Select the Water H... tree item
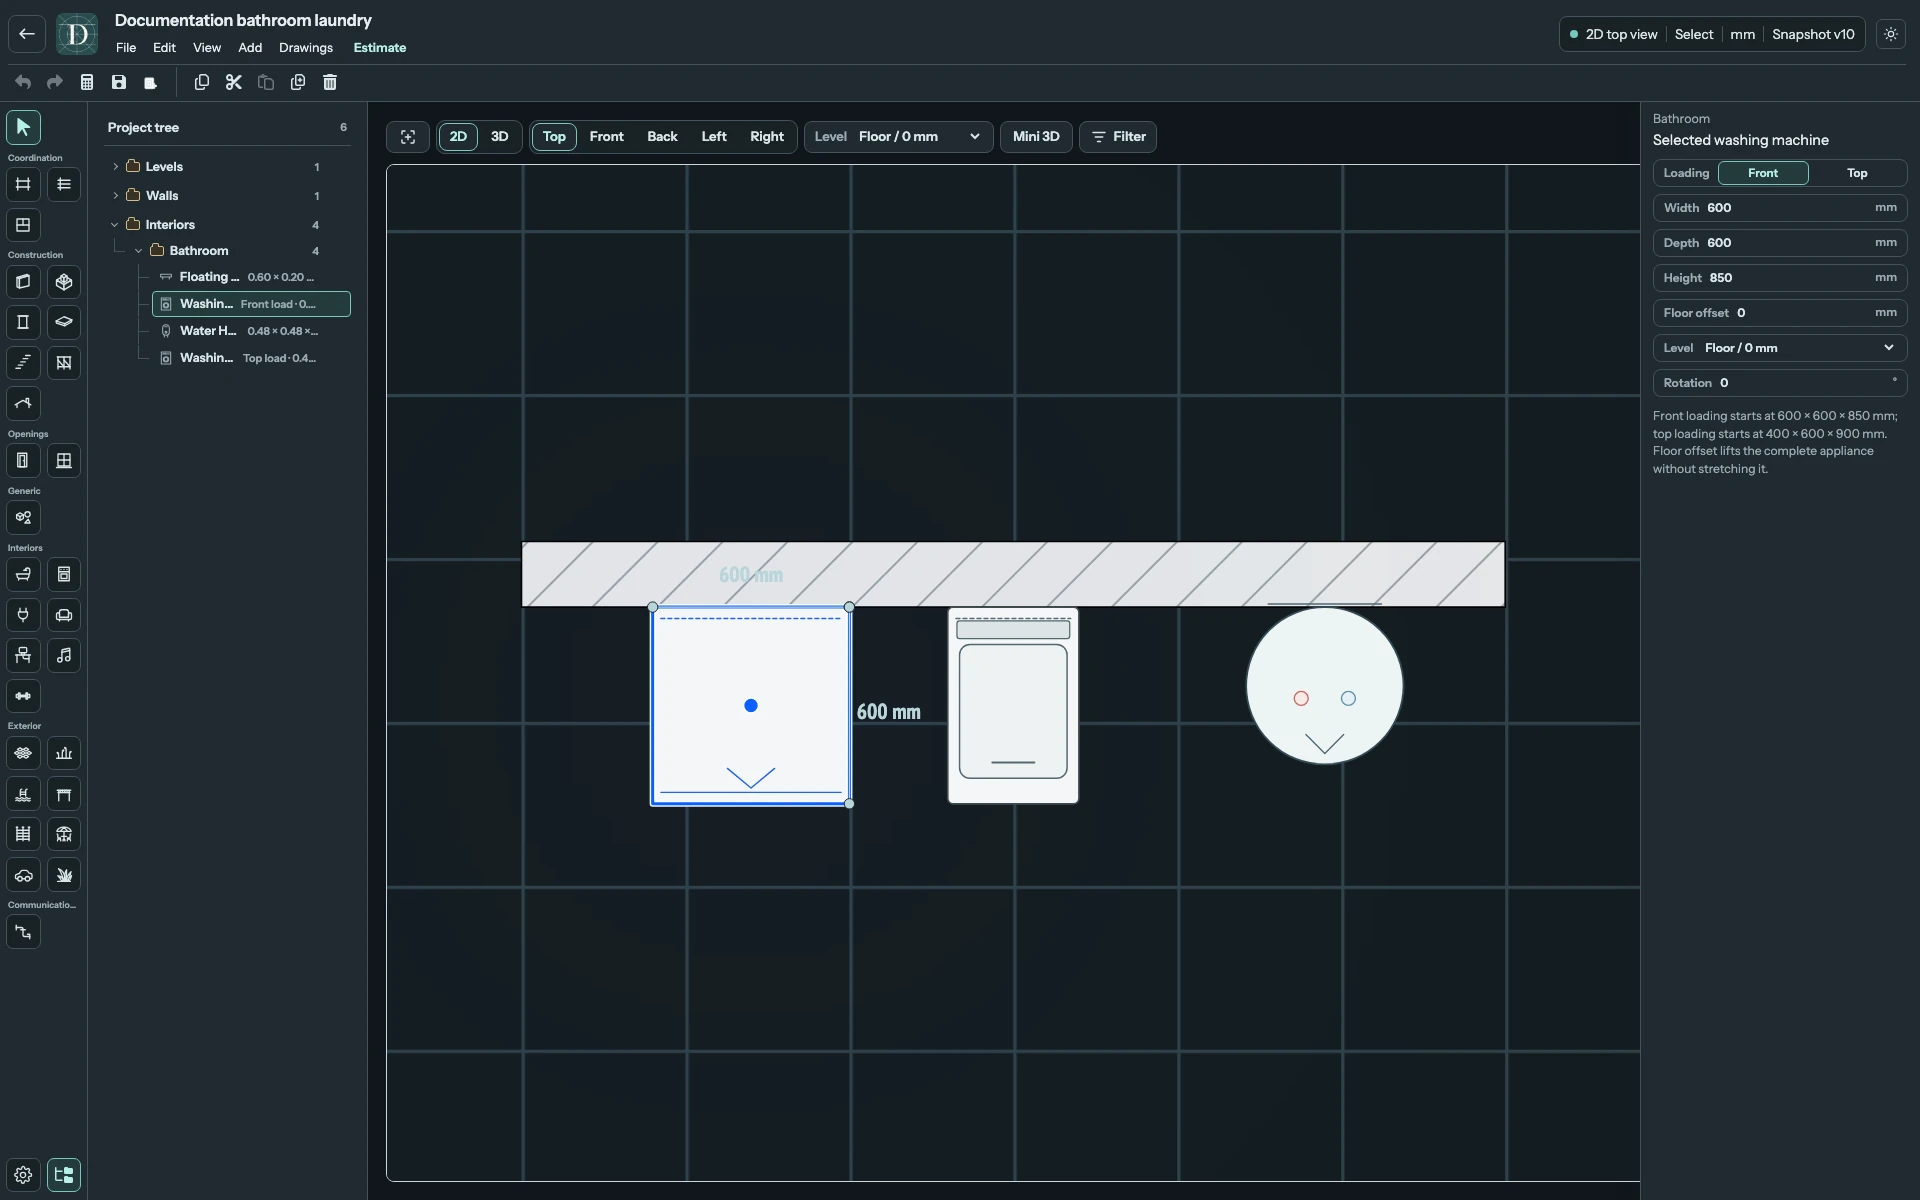Image resolution: width=1920 pixels, height=1200 pixels. tap(251, 331)
